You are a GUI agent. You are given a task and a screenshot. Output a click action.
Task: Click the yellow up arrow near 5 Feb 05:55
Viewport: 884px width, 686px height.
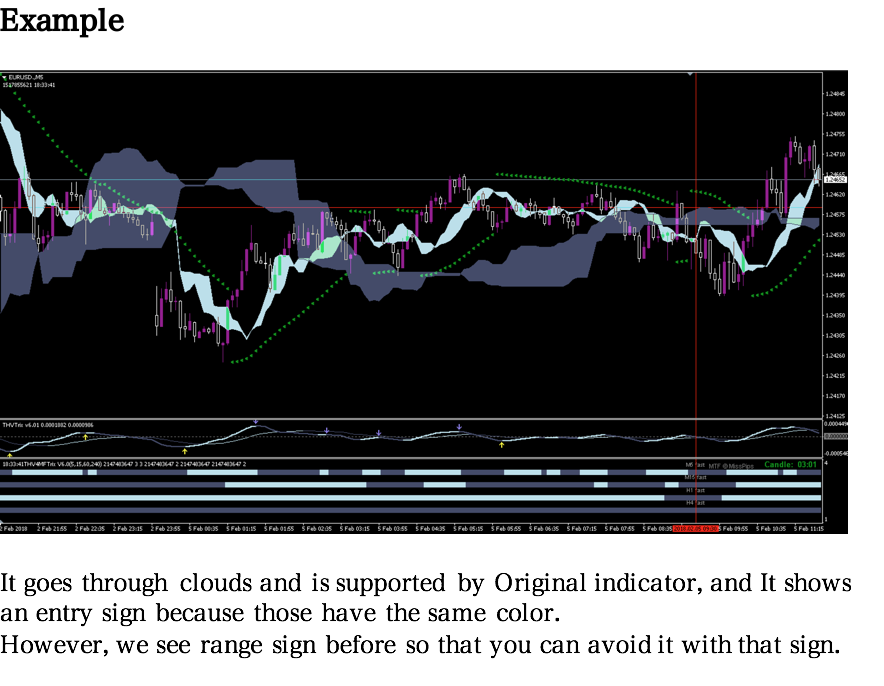pos(501,445)
